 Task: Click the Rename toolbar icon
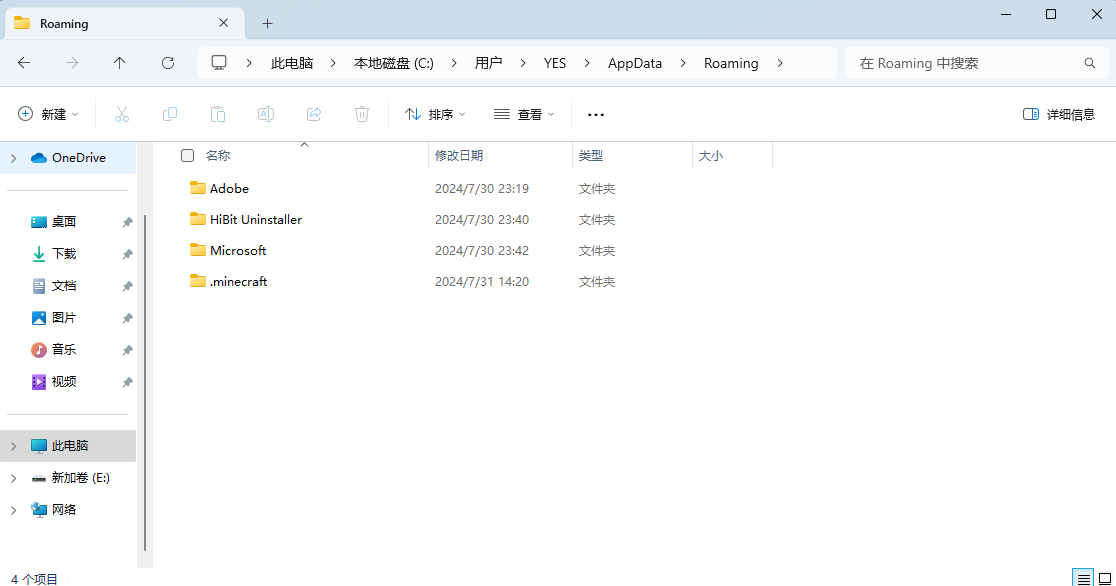click(265, 114)
